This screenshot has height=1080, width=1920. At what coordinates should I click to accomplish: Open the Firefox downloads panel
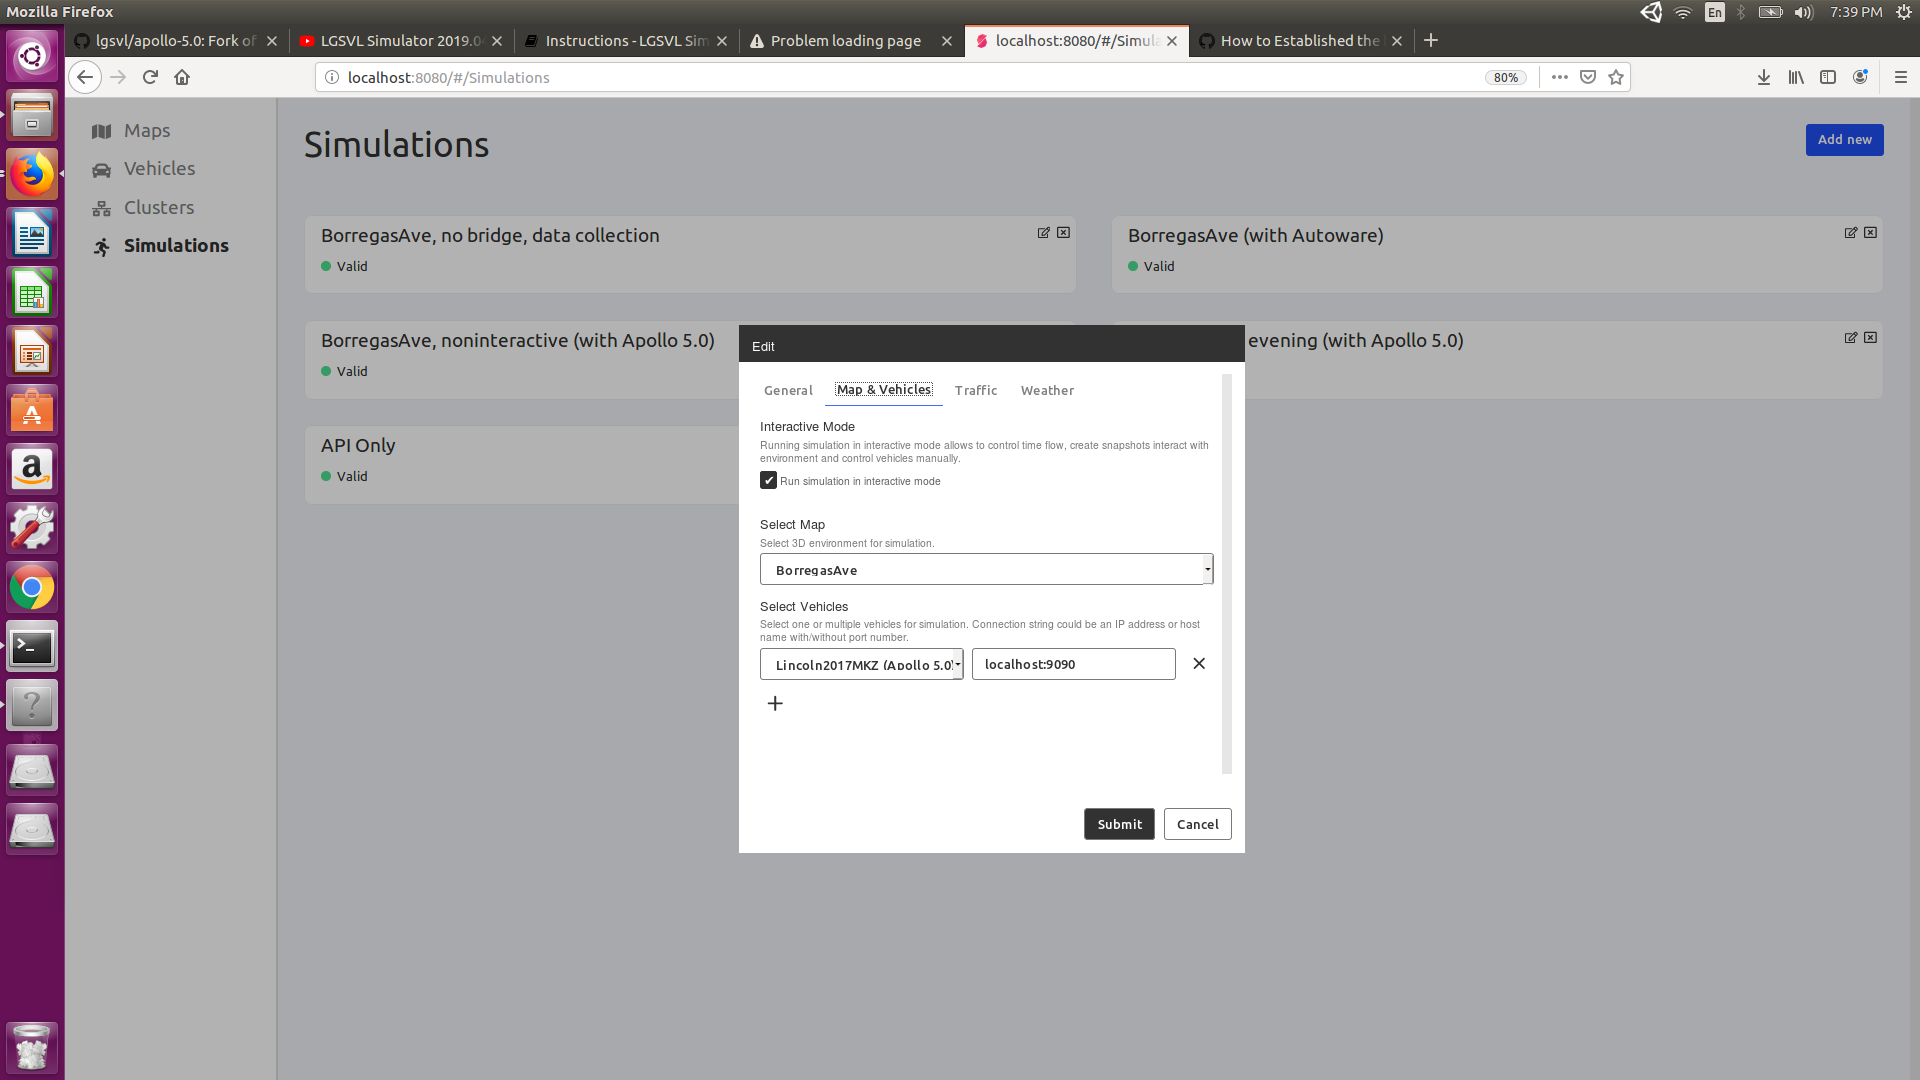(1764, 77)
